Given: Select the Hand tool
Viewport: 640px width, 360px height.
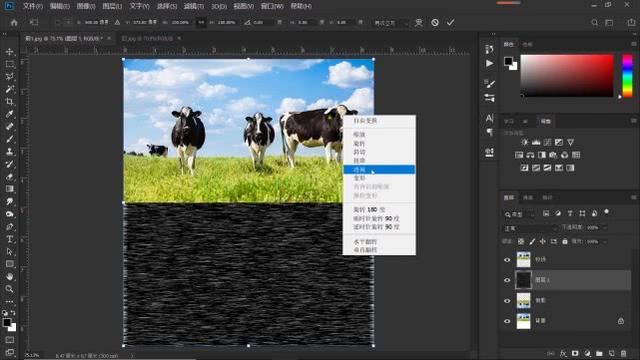Looking at the screenshot, I should click(x=10, y=276).
